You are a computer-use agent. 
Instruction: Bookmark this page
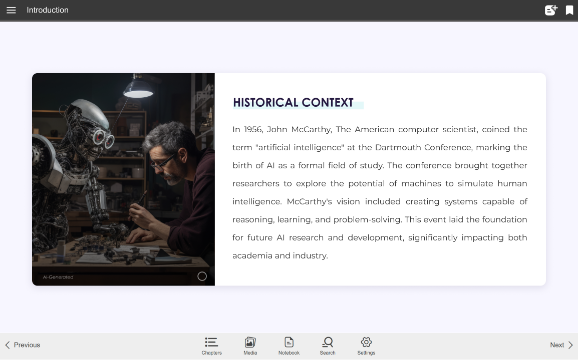[x=569, y=10]
